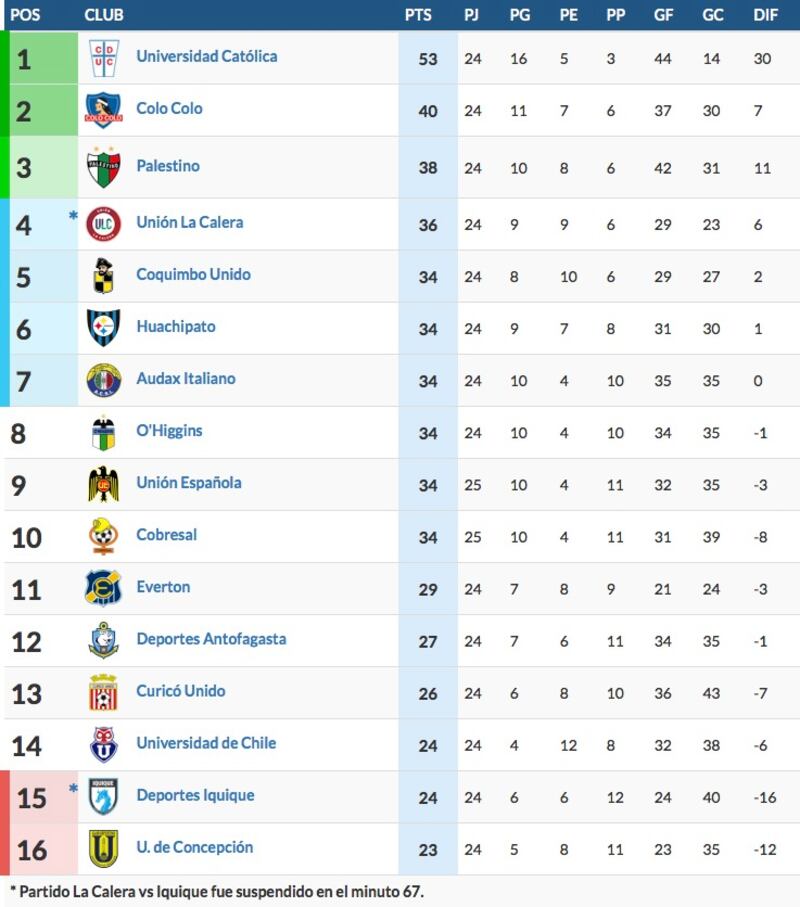Open the Curicó Unido team link

[x=180, y=691]
